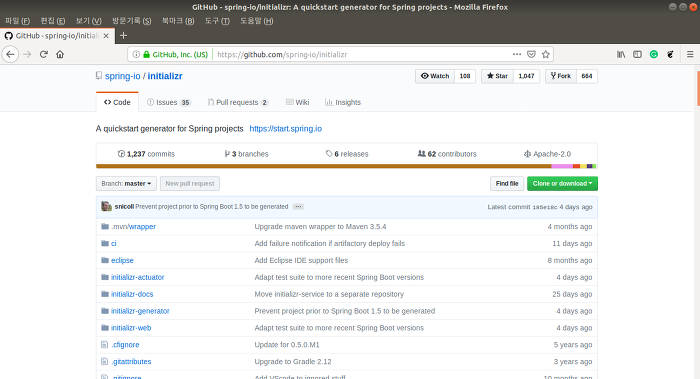Open the 편집 (E) menu
This screenshot has height=379, width=700.
(x=53, y=21)
